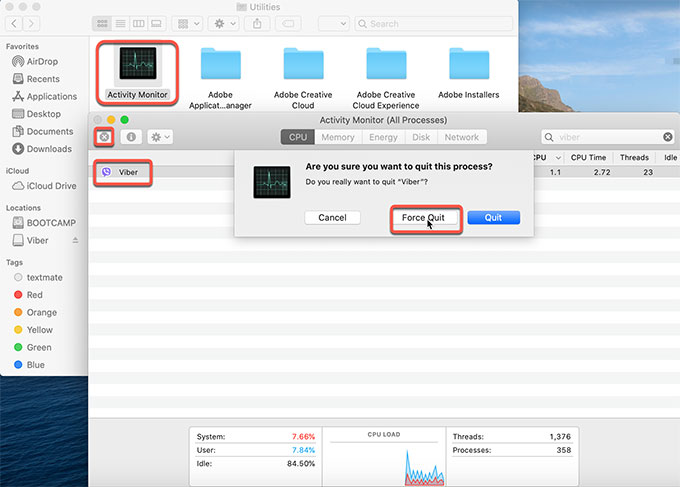Select the Green tag

pyautogui.click(x=39, y=347)
